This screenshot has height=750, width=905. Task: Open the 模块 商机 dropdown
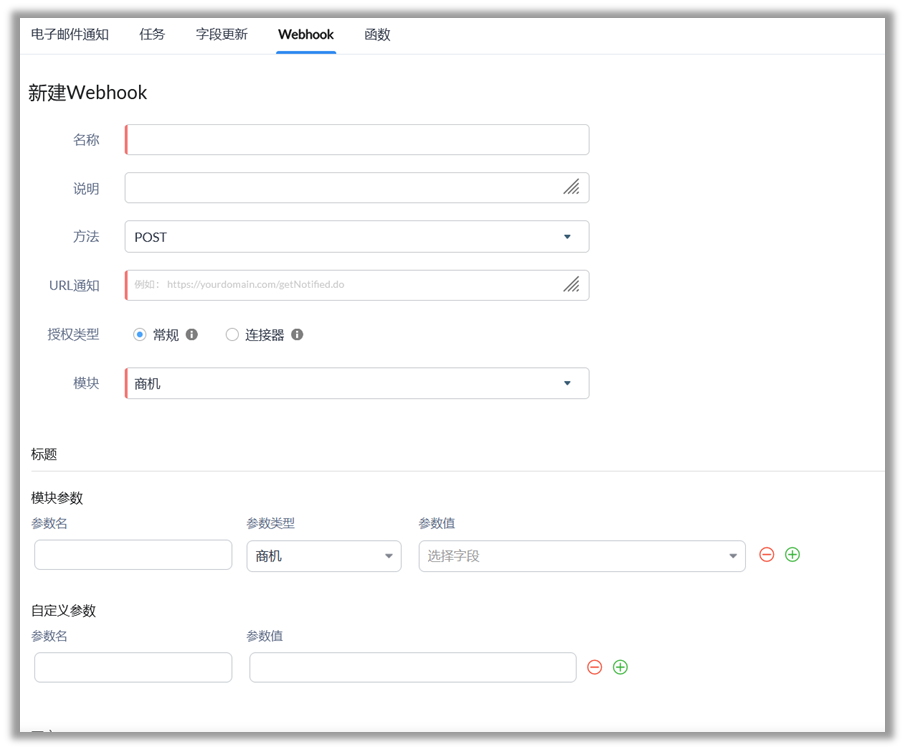pyautogui.click(x=357, y=383)
